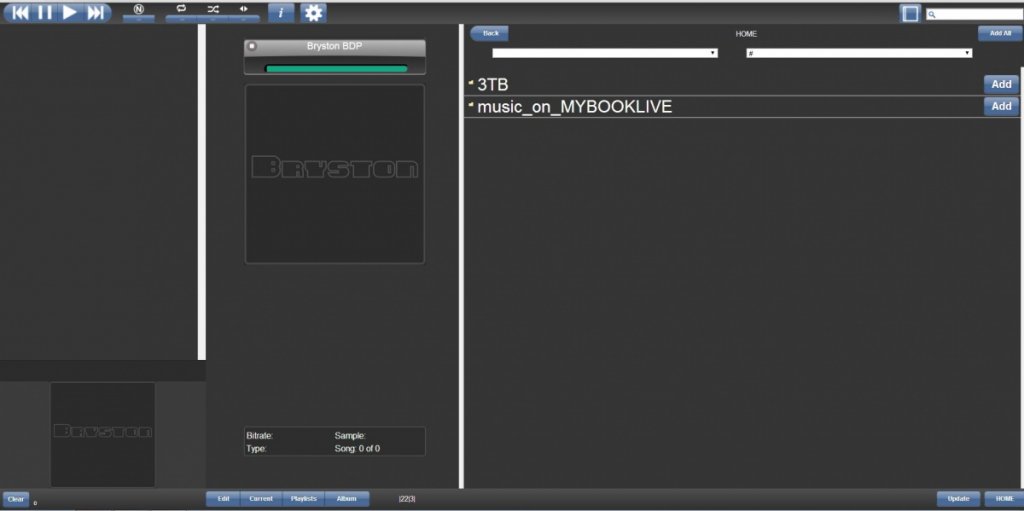Switch to the Edit tab
This screenshot has width=1024, height=511.
point(223,499)
